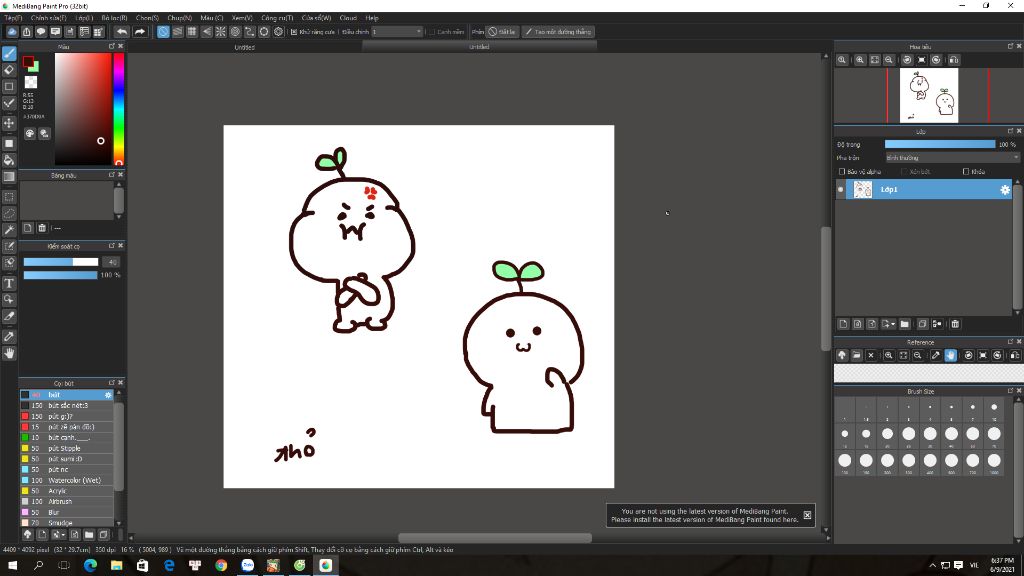This screenshot has width=1024, height=576.
Task: Open Windows Start menu
Action: pyautogui.click(x=12, y=566)
